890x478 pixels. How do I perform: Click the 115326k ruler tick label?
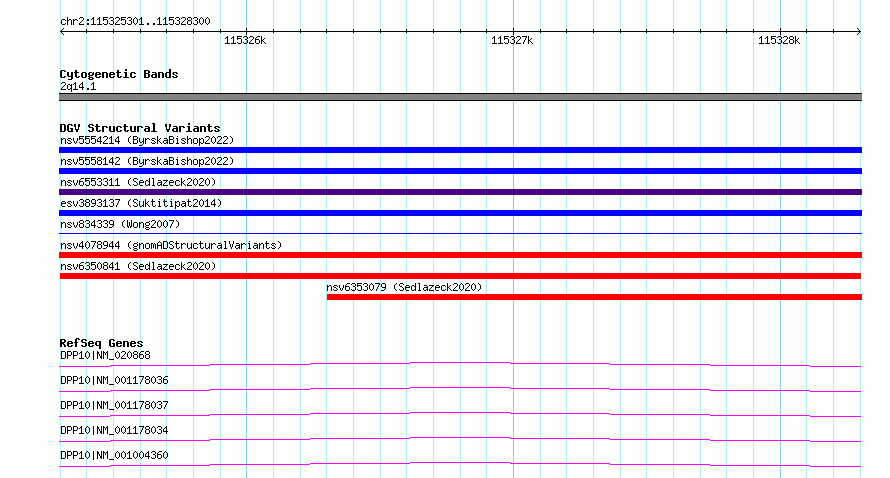[x=245, y=40]
